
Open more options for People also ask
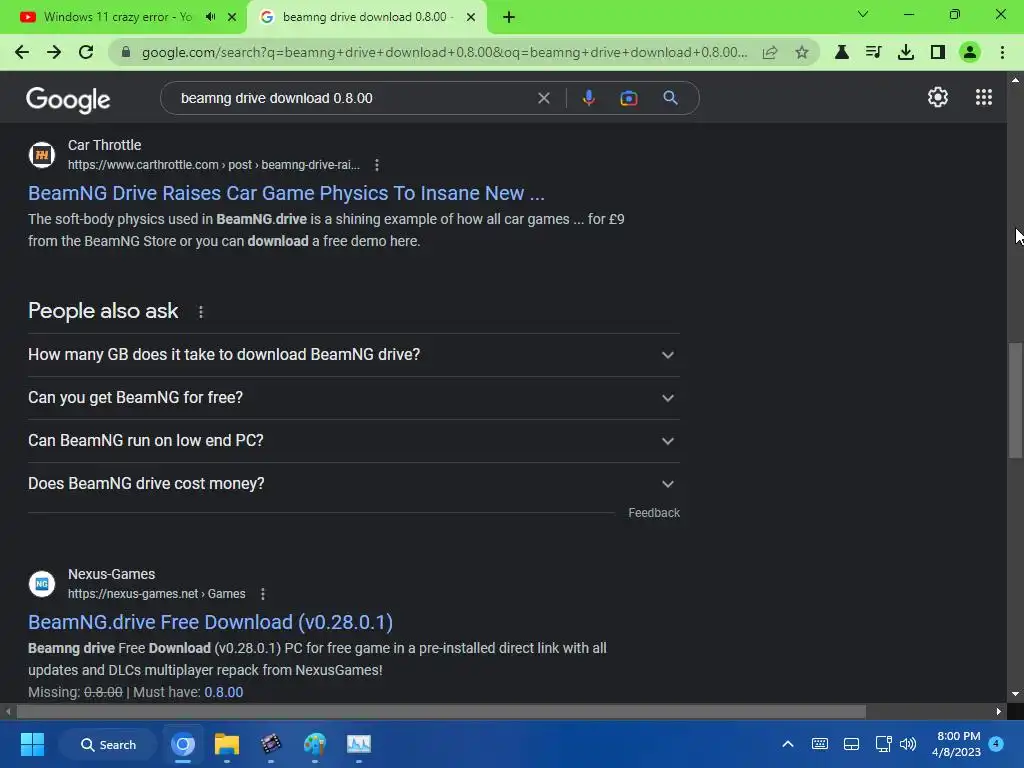[200, 312]
